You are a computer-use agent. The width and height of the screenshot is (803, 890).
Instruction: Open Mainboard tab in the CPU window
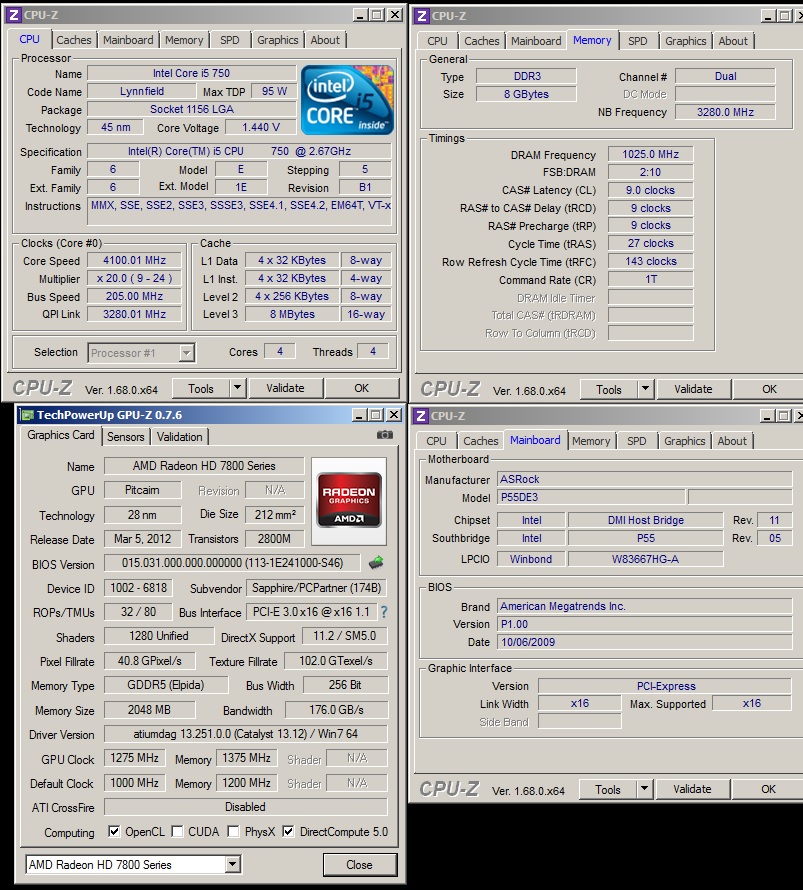click(x=128, y=40)
